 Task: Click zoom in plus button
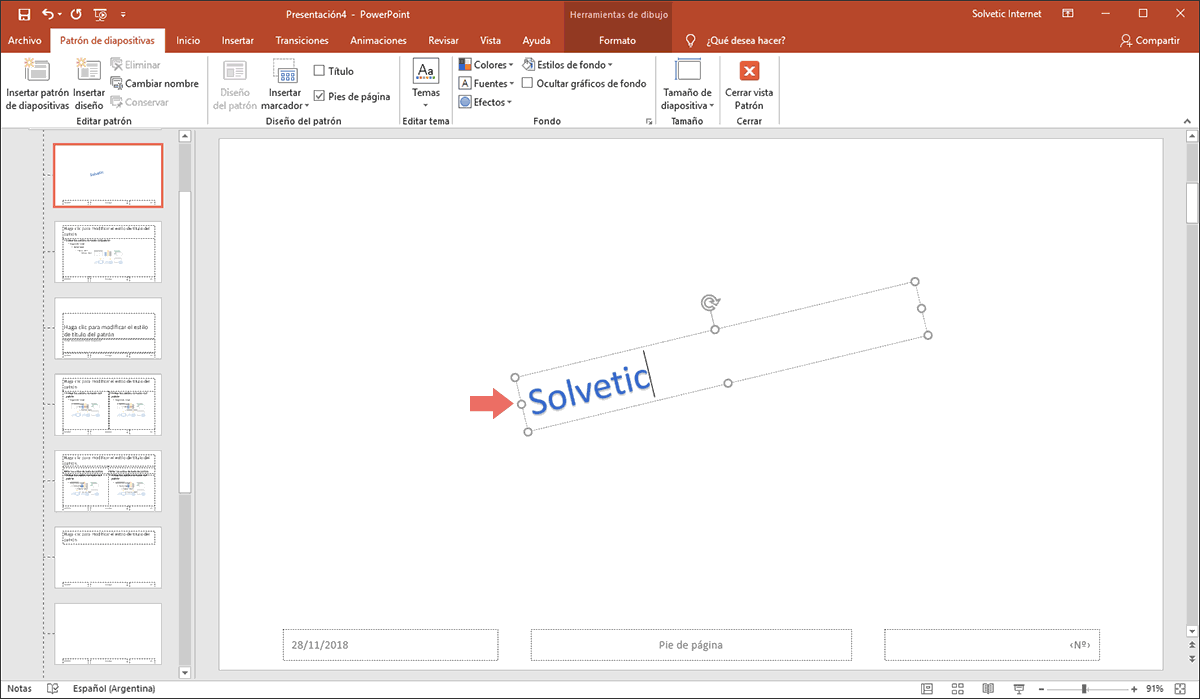tap(1136, 688)
